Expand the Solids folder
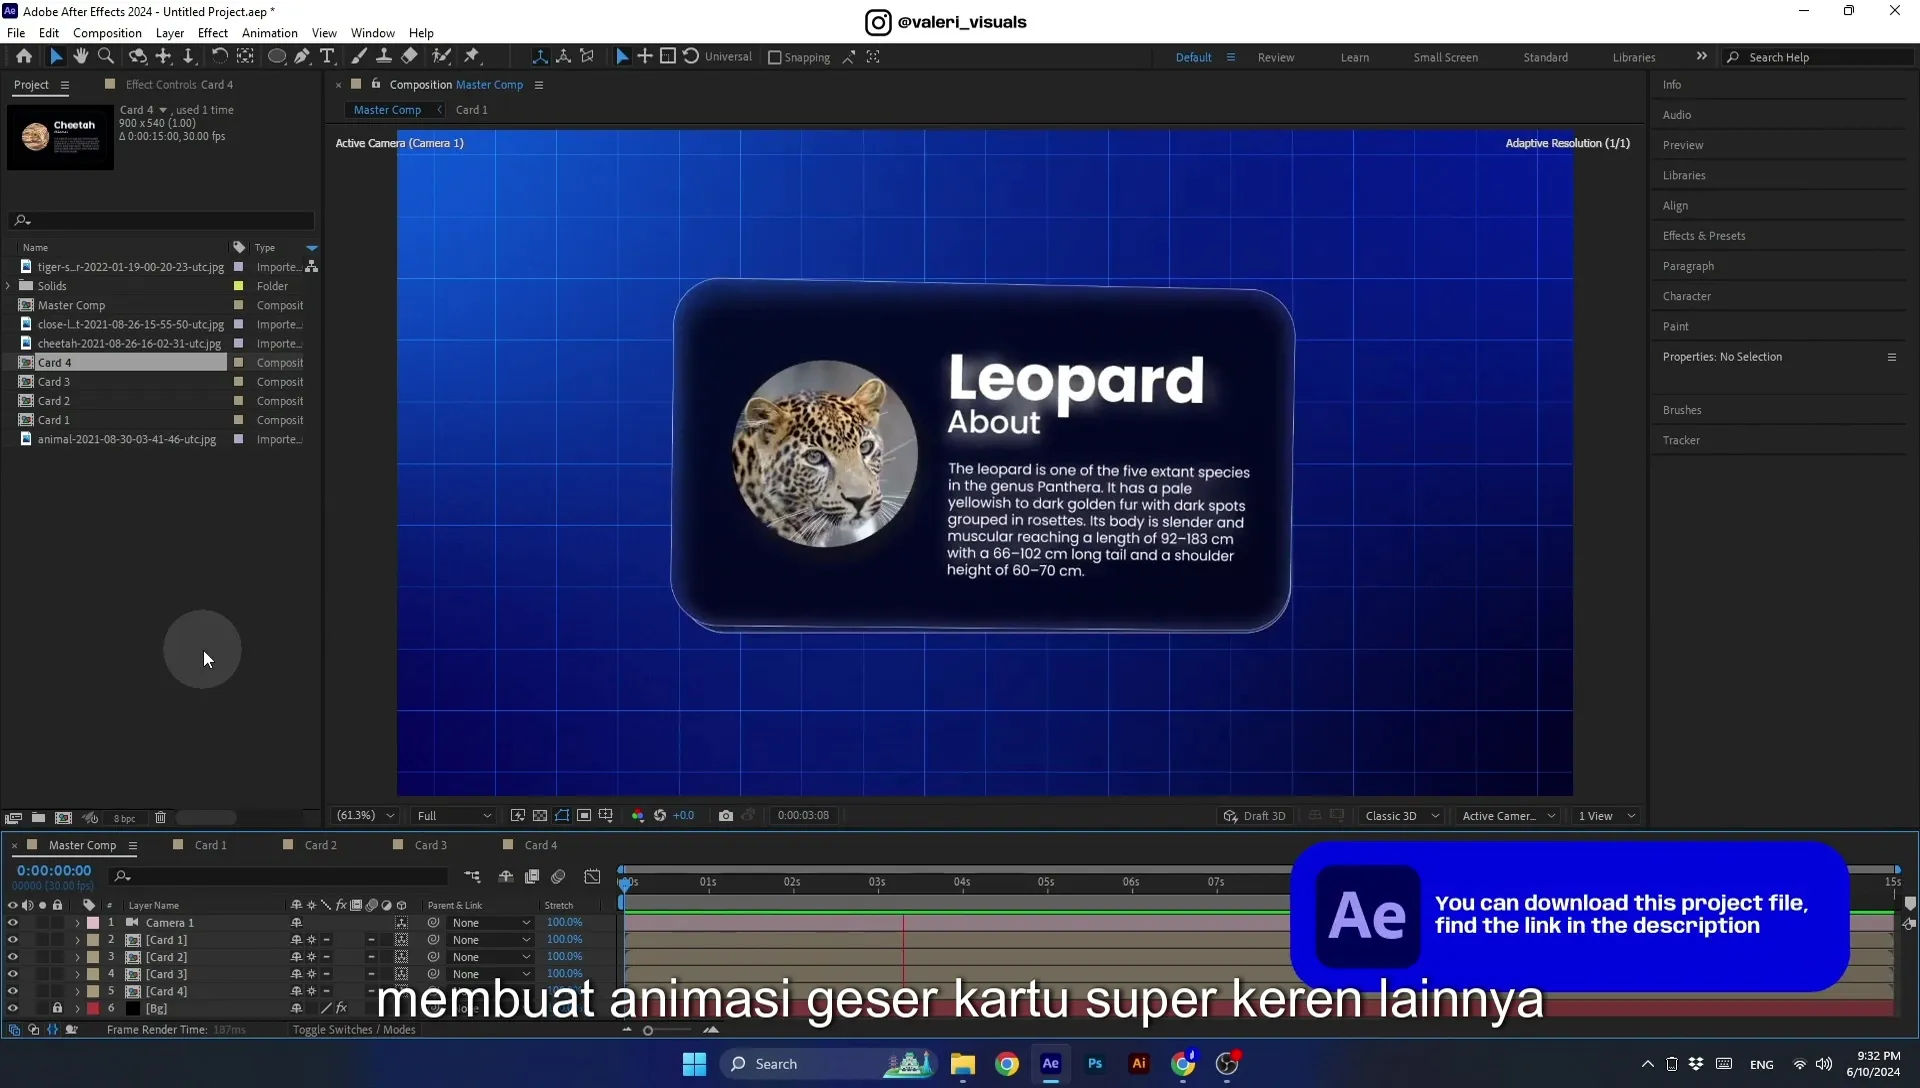The width and height of the screenshot is (1920, 1088). [x=9, y=286]
